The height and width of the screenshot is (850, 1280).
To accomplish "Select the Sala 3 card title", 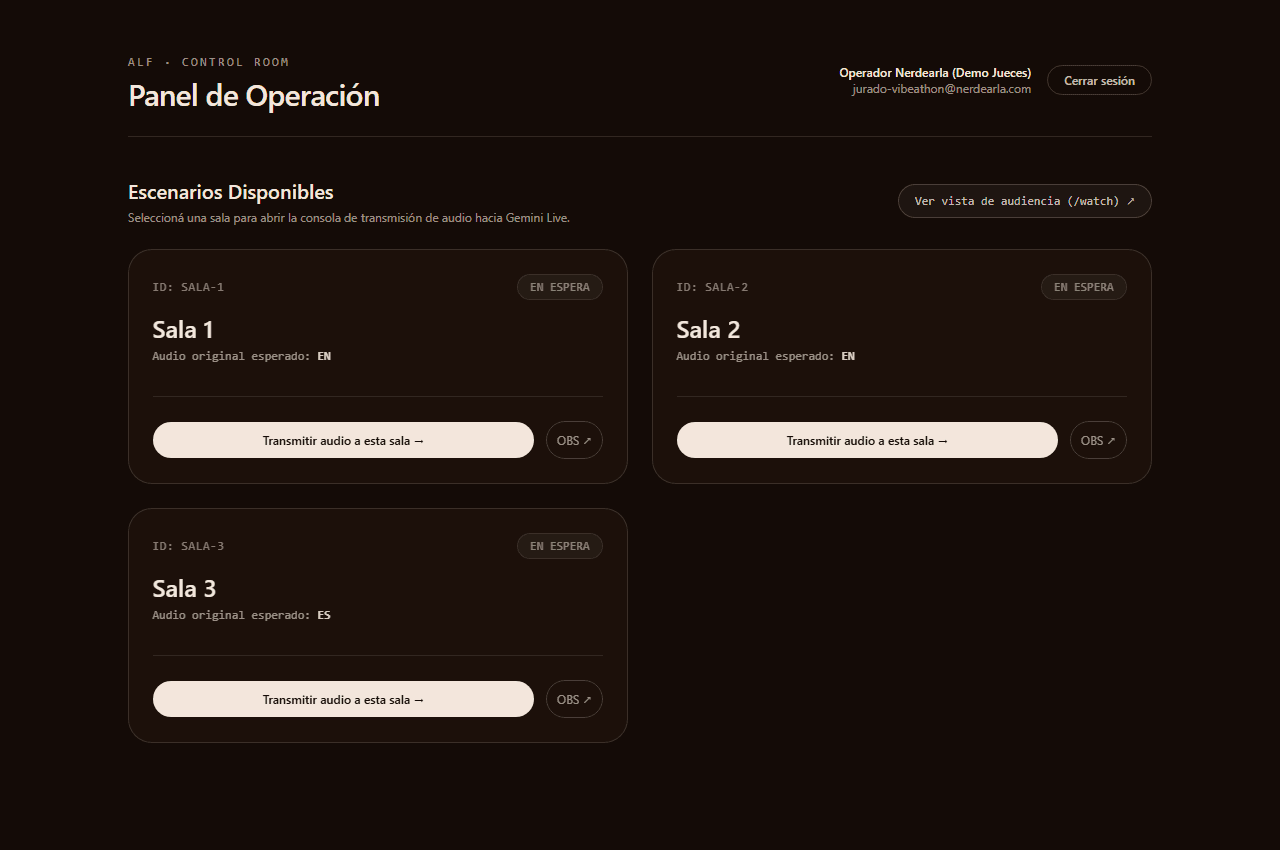I will point(184,589).
